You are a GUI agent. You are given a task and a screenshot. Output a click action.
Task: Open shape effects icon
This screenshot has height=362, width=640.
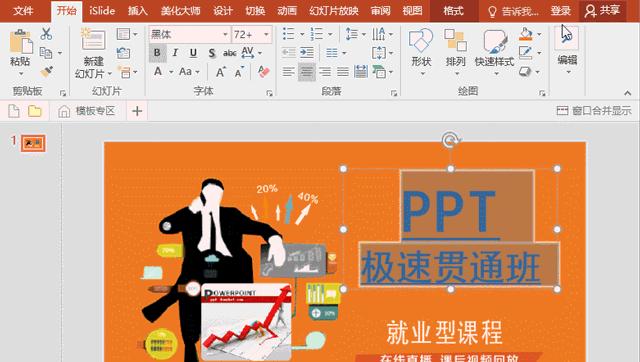(525, 72)
